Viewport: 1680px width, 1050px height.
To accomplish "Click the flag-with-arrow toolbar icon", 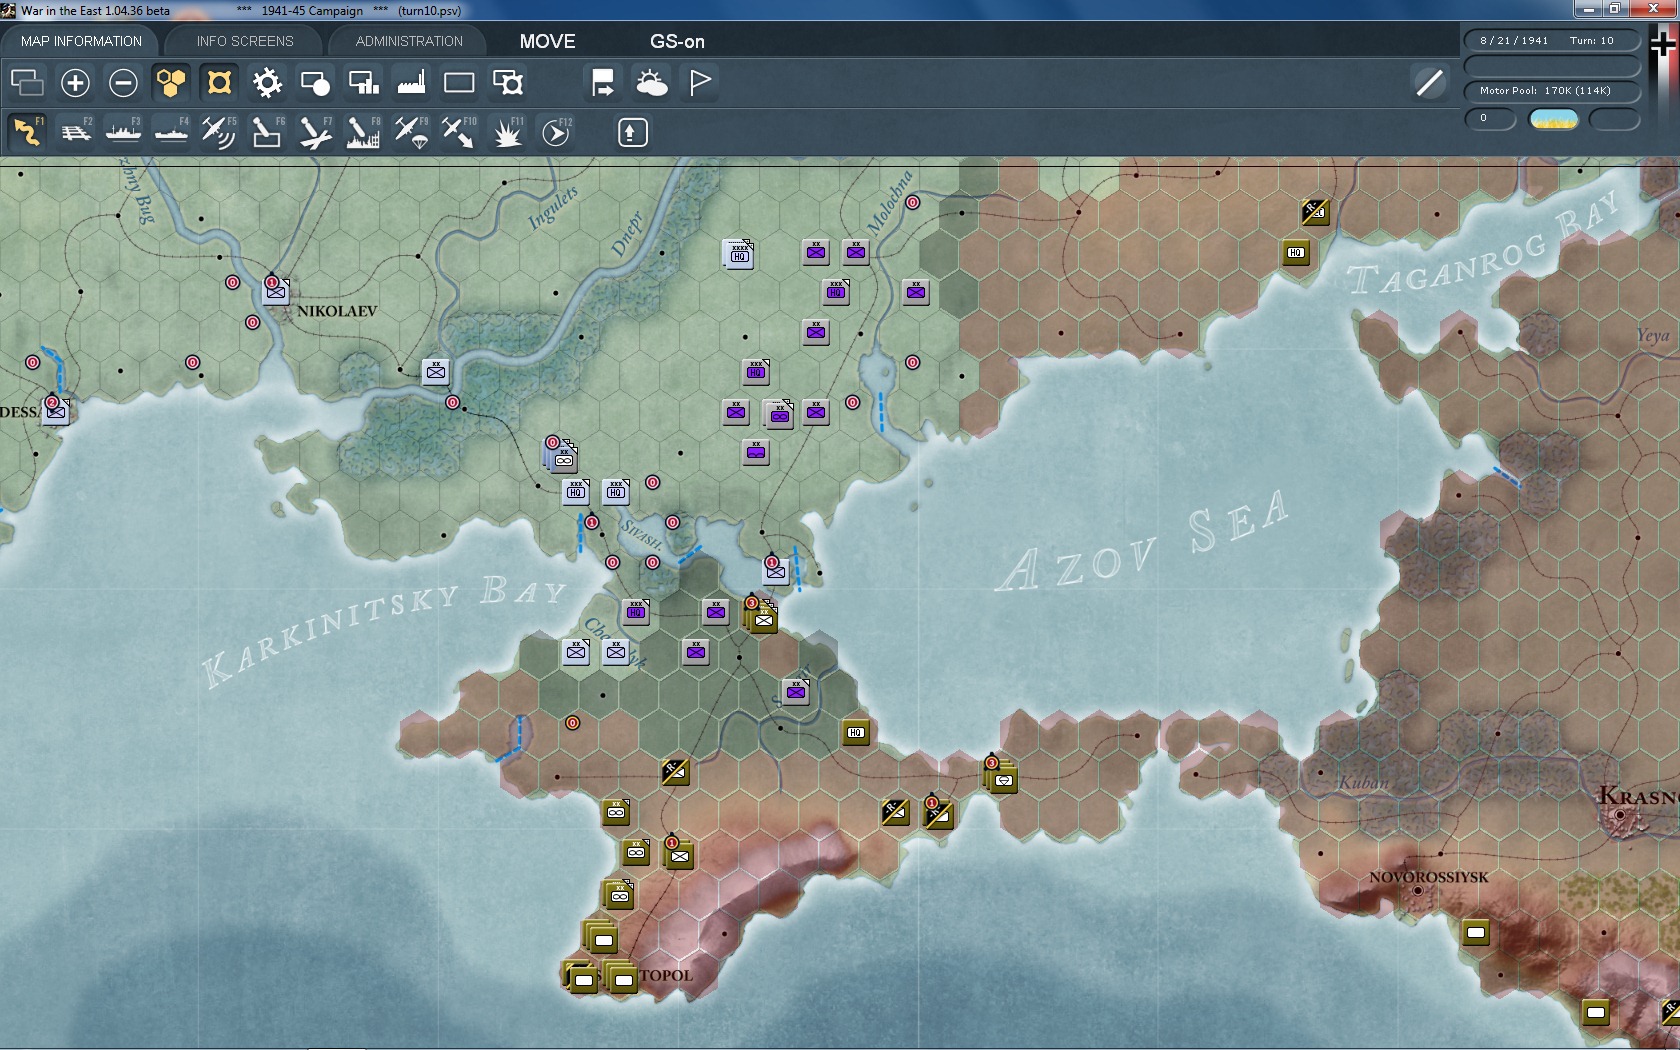I will (603, 82).
